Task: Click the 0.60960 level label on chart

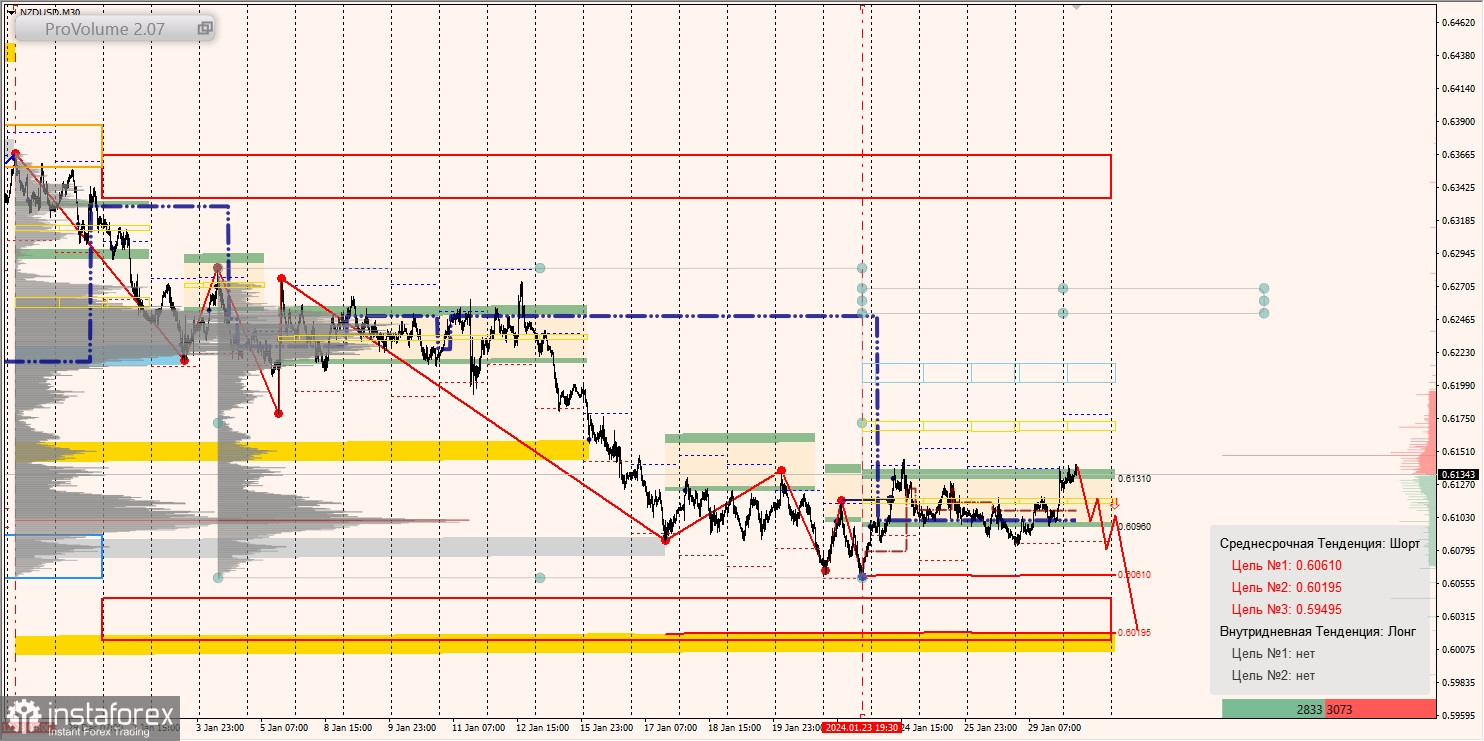Action: (x=1134, y=527)
